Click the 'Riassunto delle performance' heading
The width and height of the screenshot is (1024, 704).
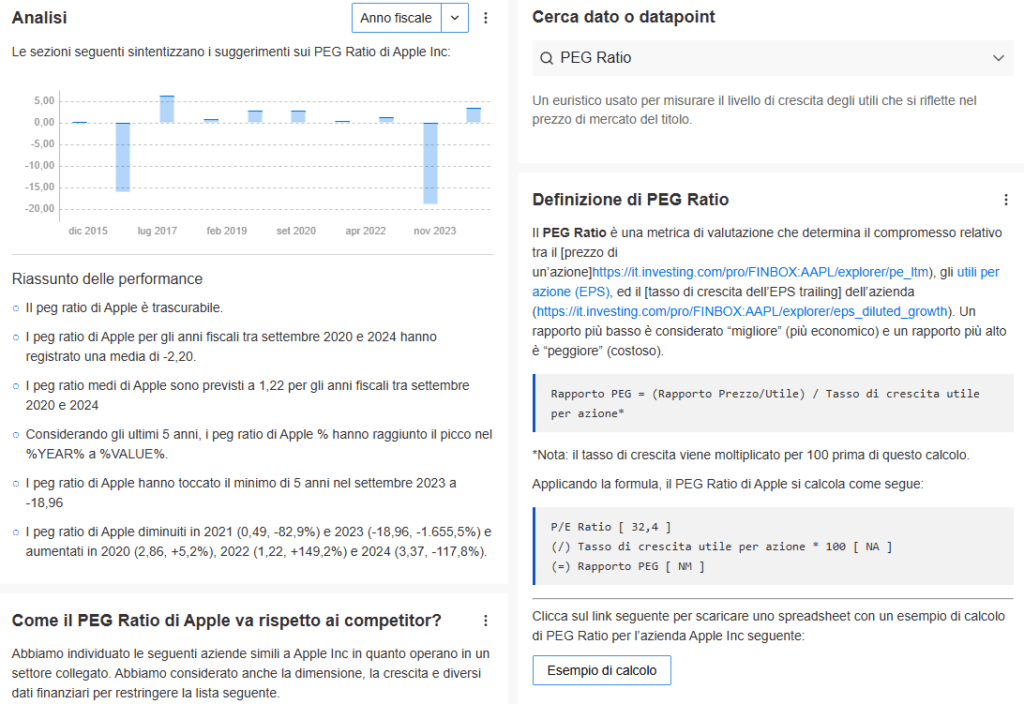point(107,279)
